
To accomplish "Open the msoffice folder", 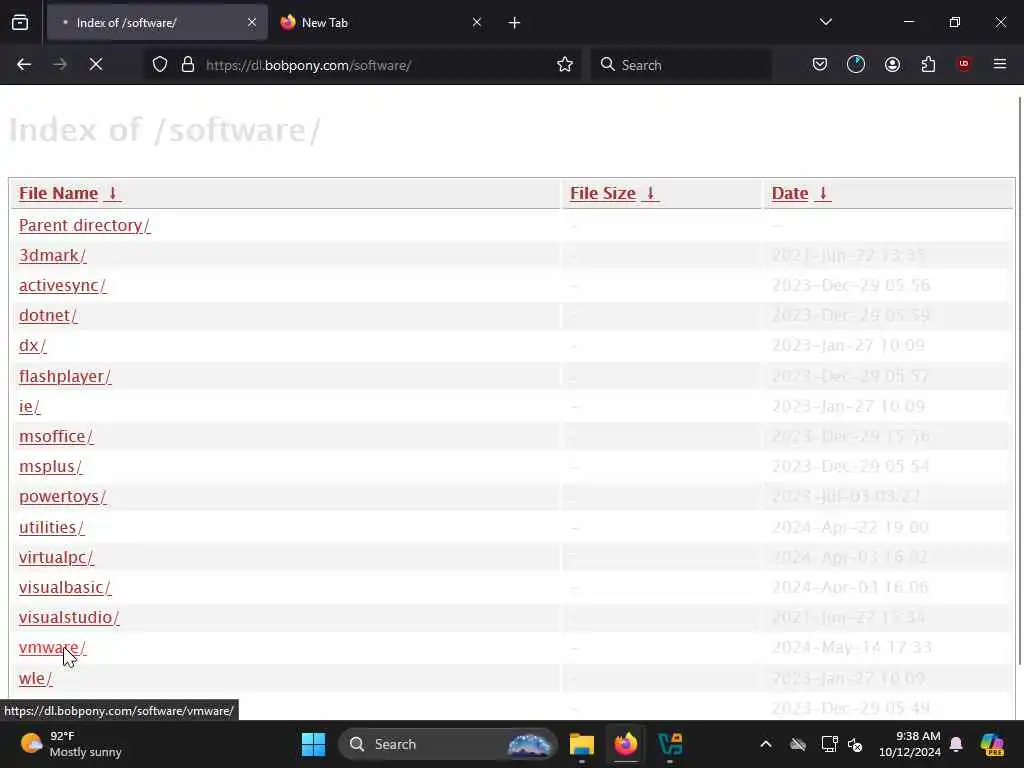I will point(56,436).
